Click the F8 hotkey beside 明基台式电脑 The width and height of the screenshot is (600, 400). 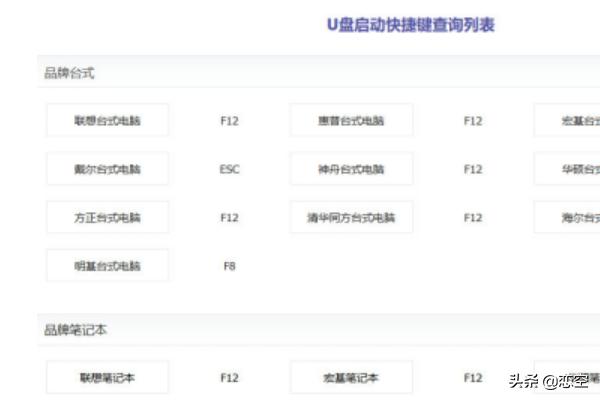229,266
